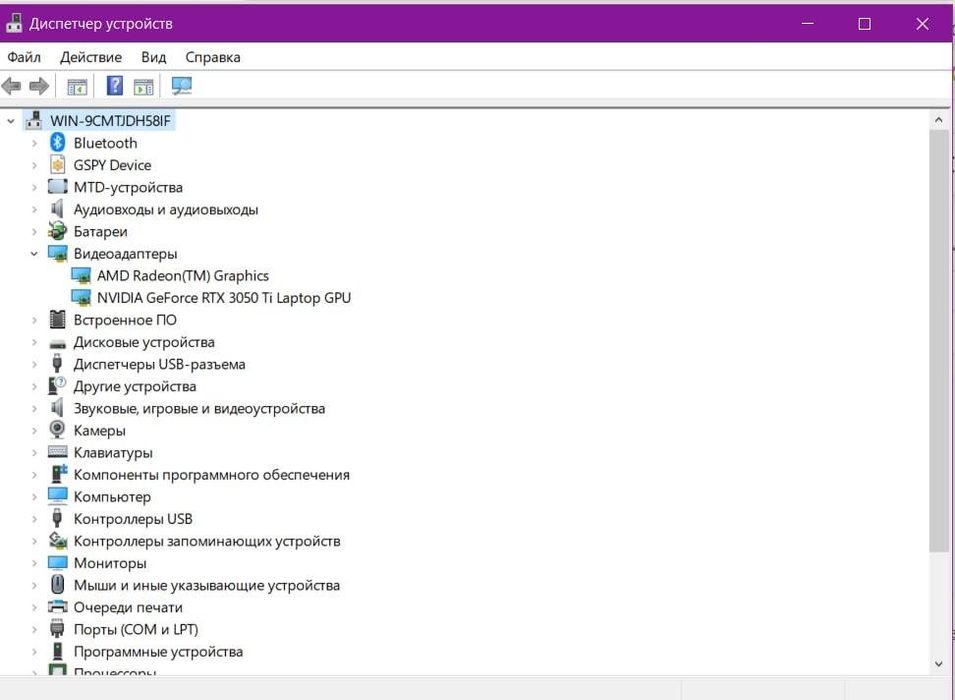This screenshot has width=955, height=700.
Task: Minimize the Диспетчер устройств window
Action: [808, 24]
